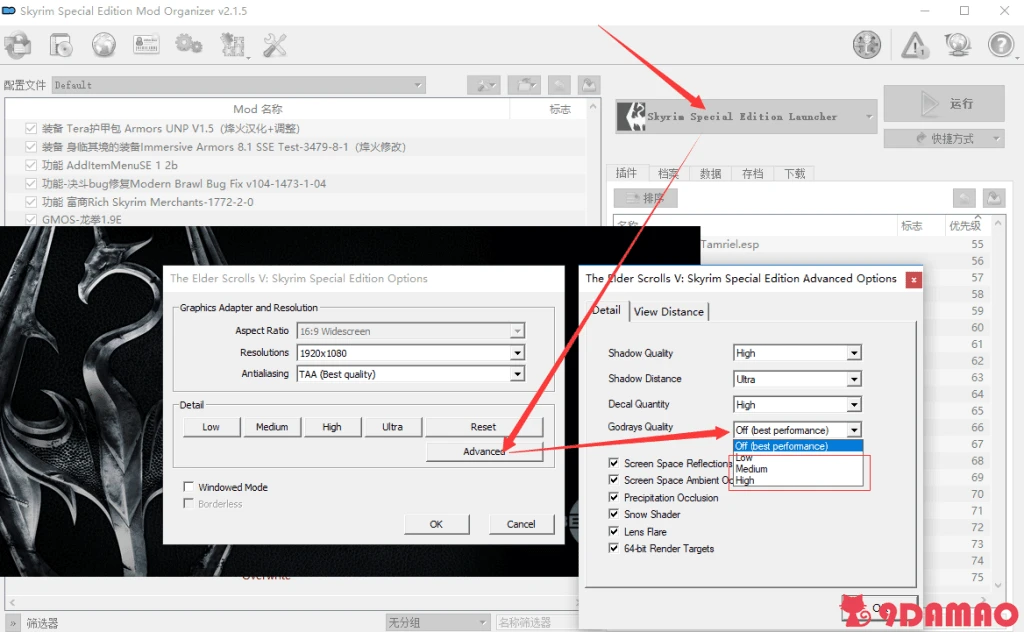Open the 数据 data tab

pos(711,174)
